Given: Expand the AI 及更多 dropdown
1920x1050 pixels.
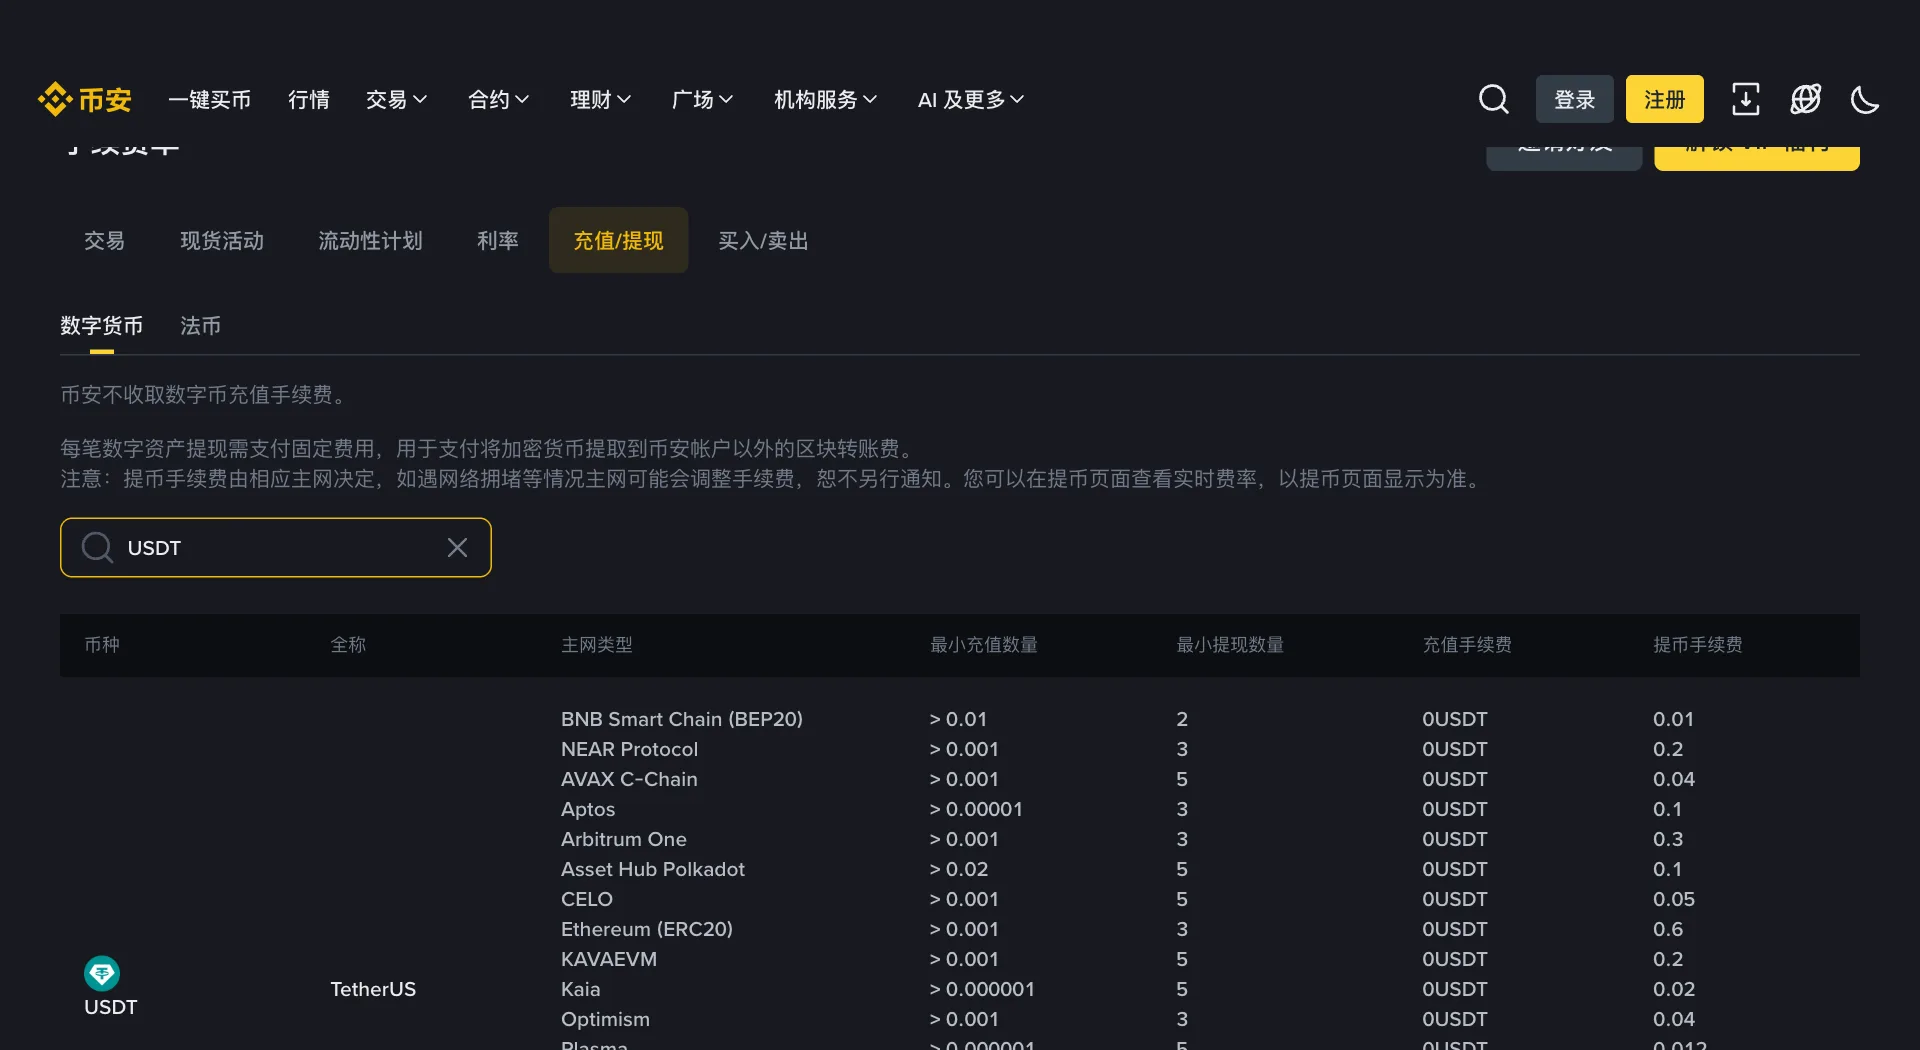Looking at the screenshot, I should 971,99.
